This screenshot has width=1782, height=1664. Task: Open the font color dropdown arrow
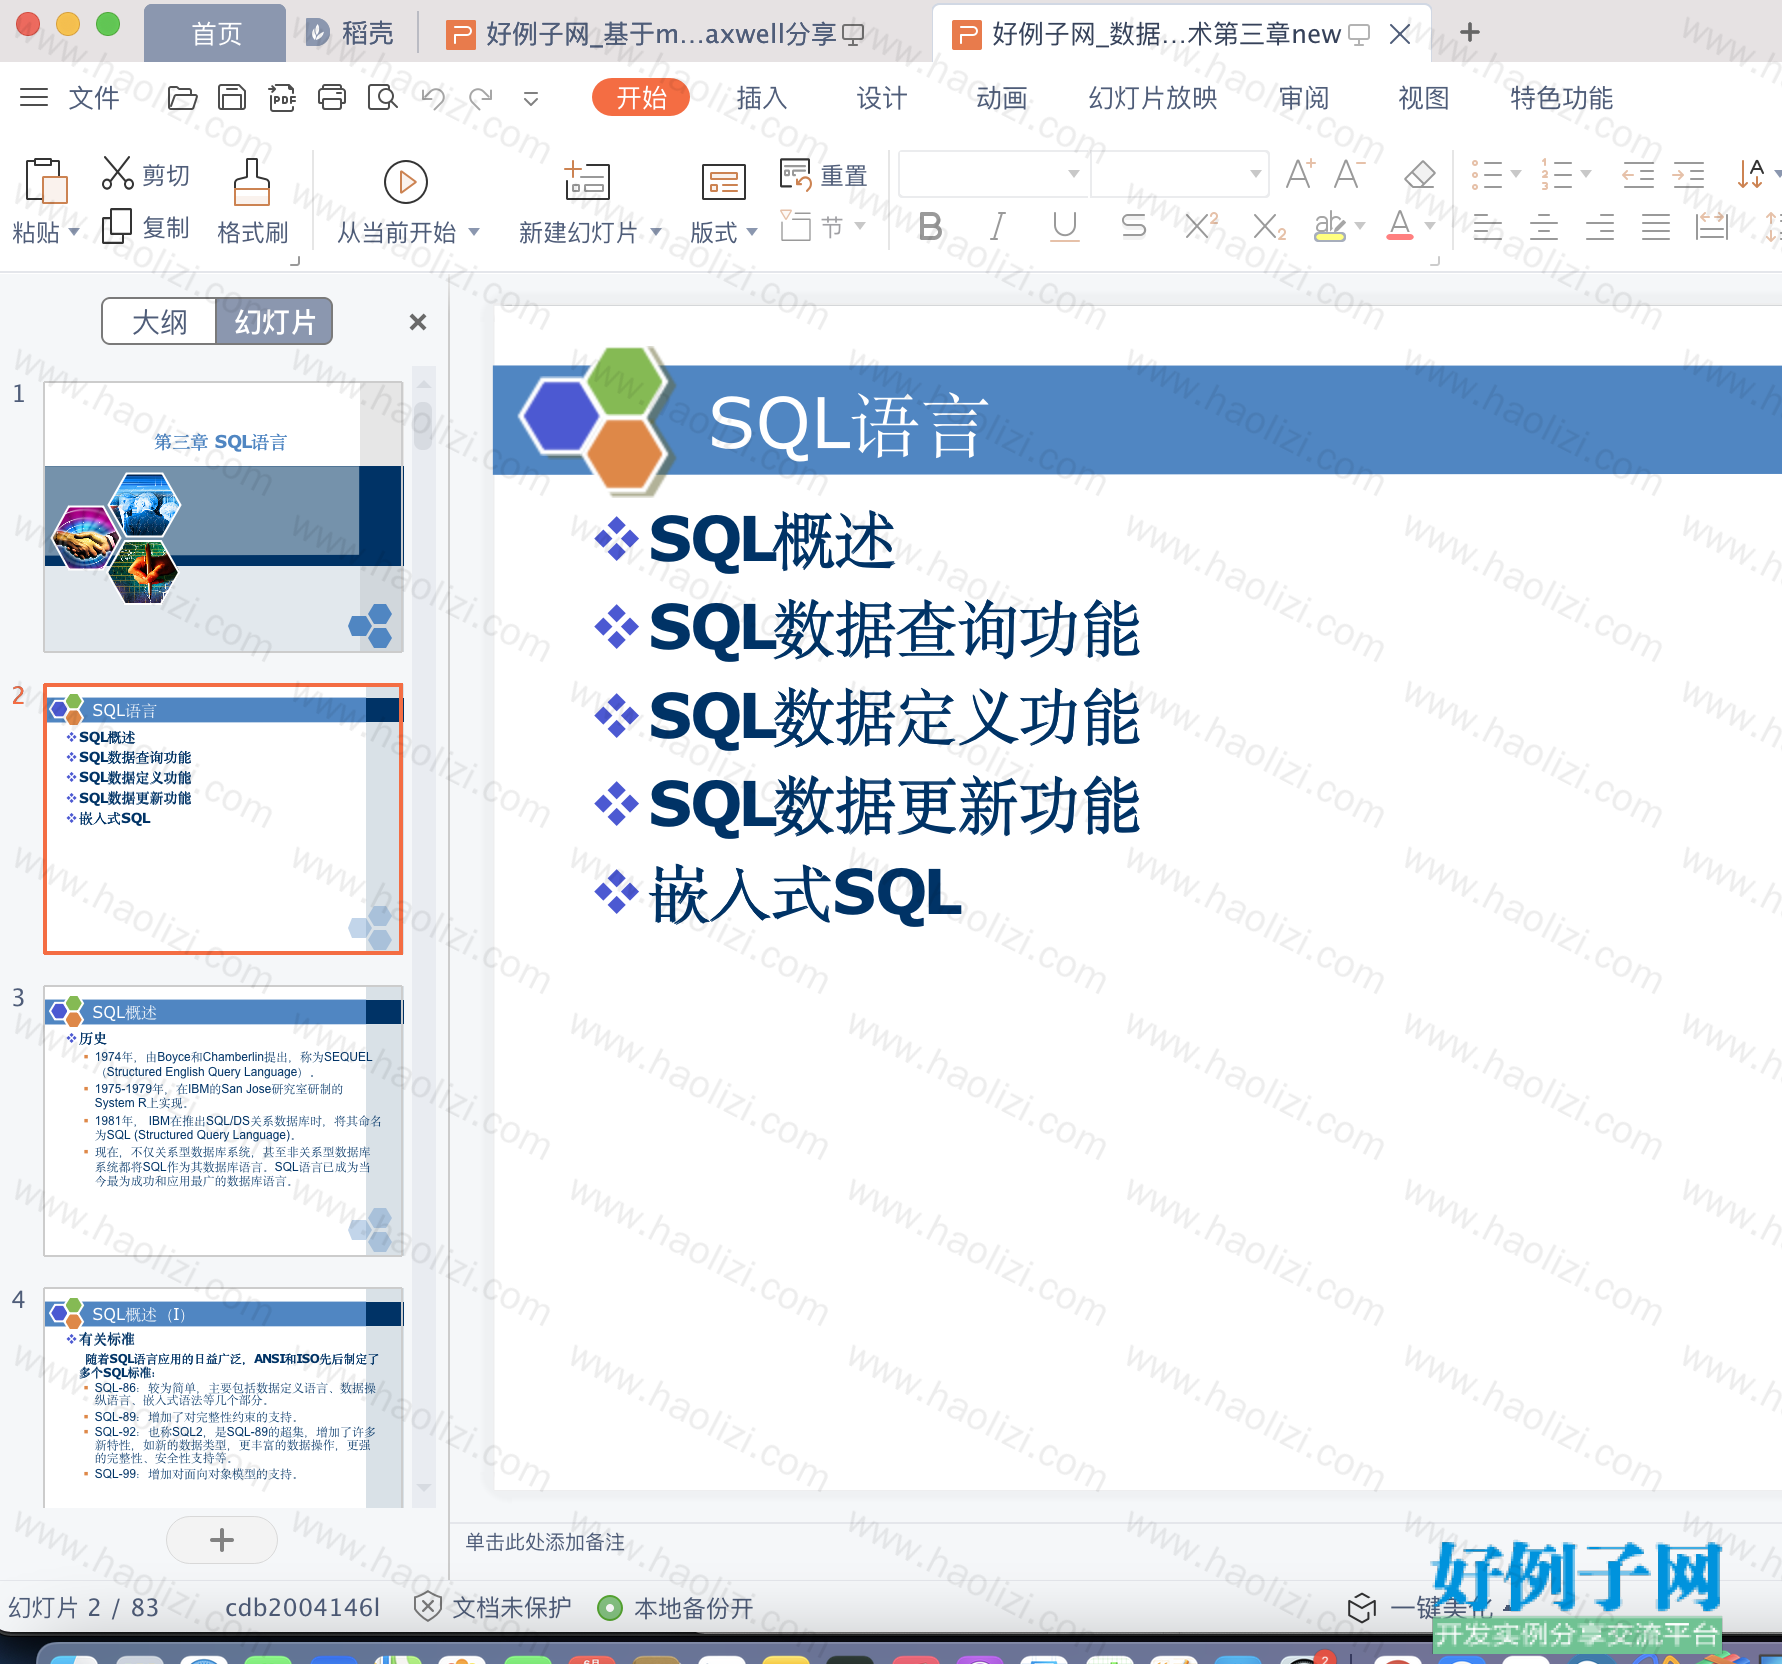click(1430, 227)
